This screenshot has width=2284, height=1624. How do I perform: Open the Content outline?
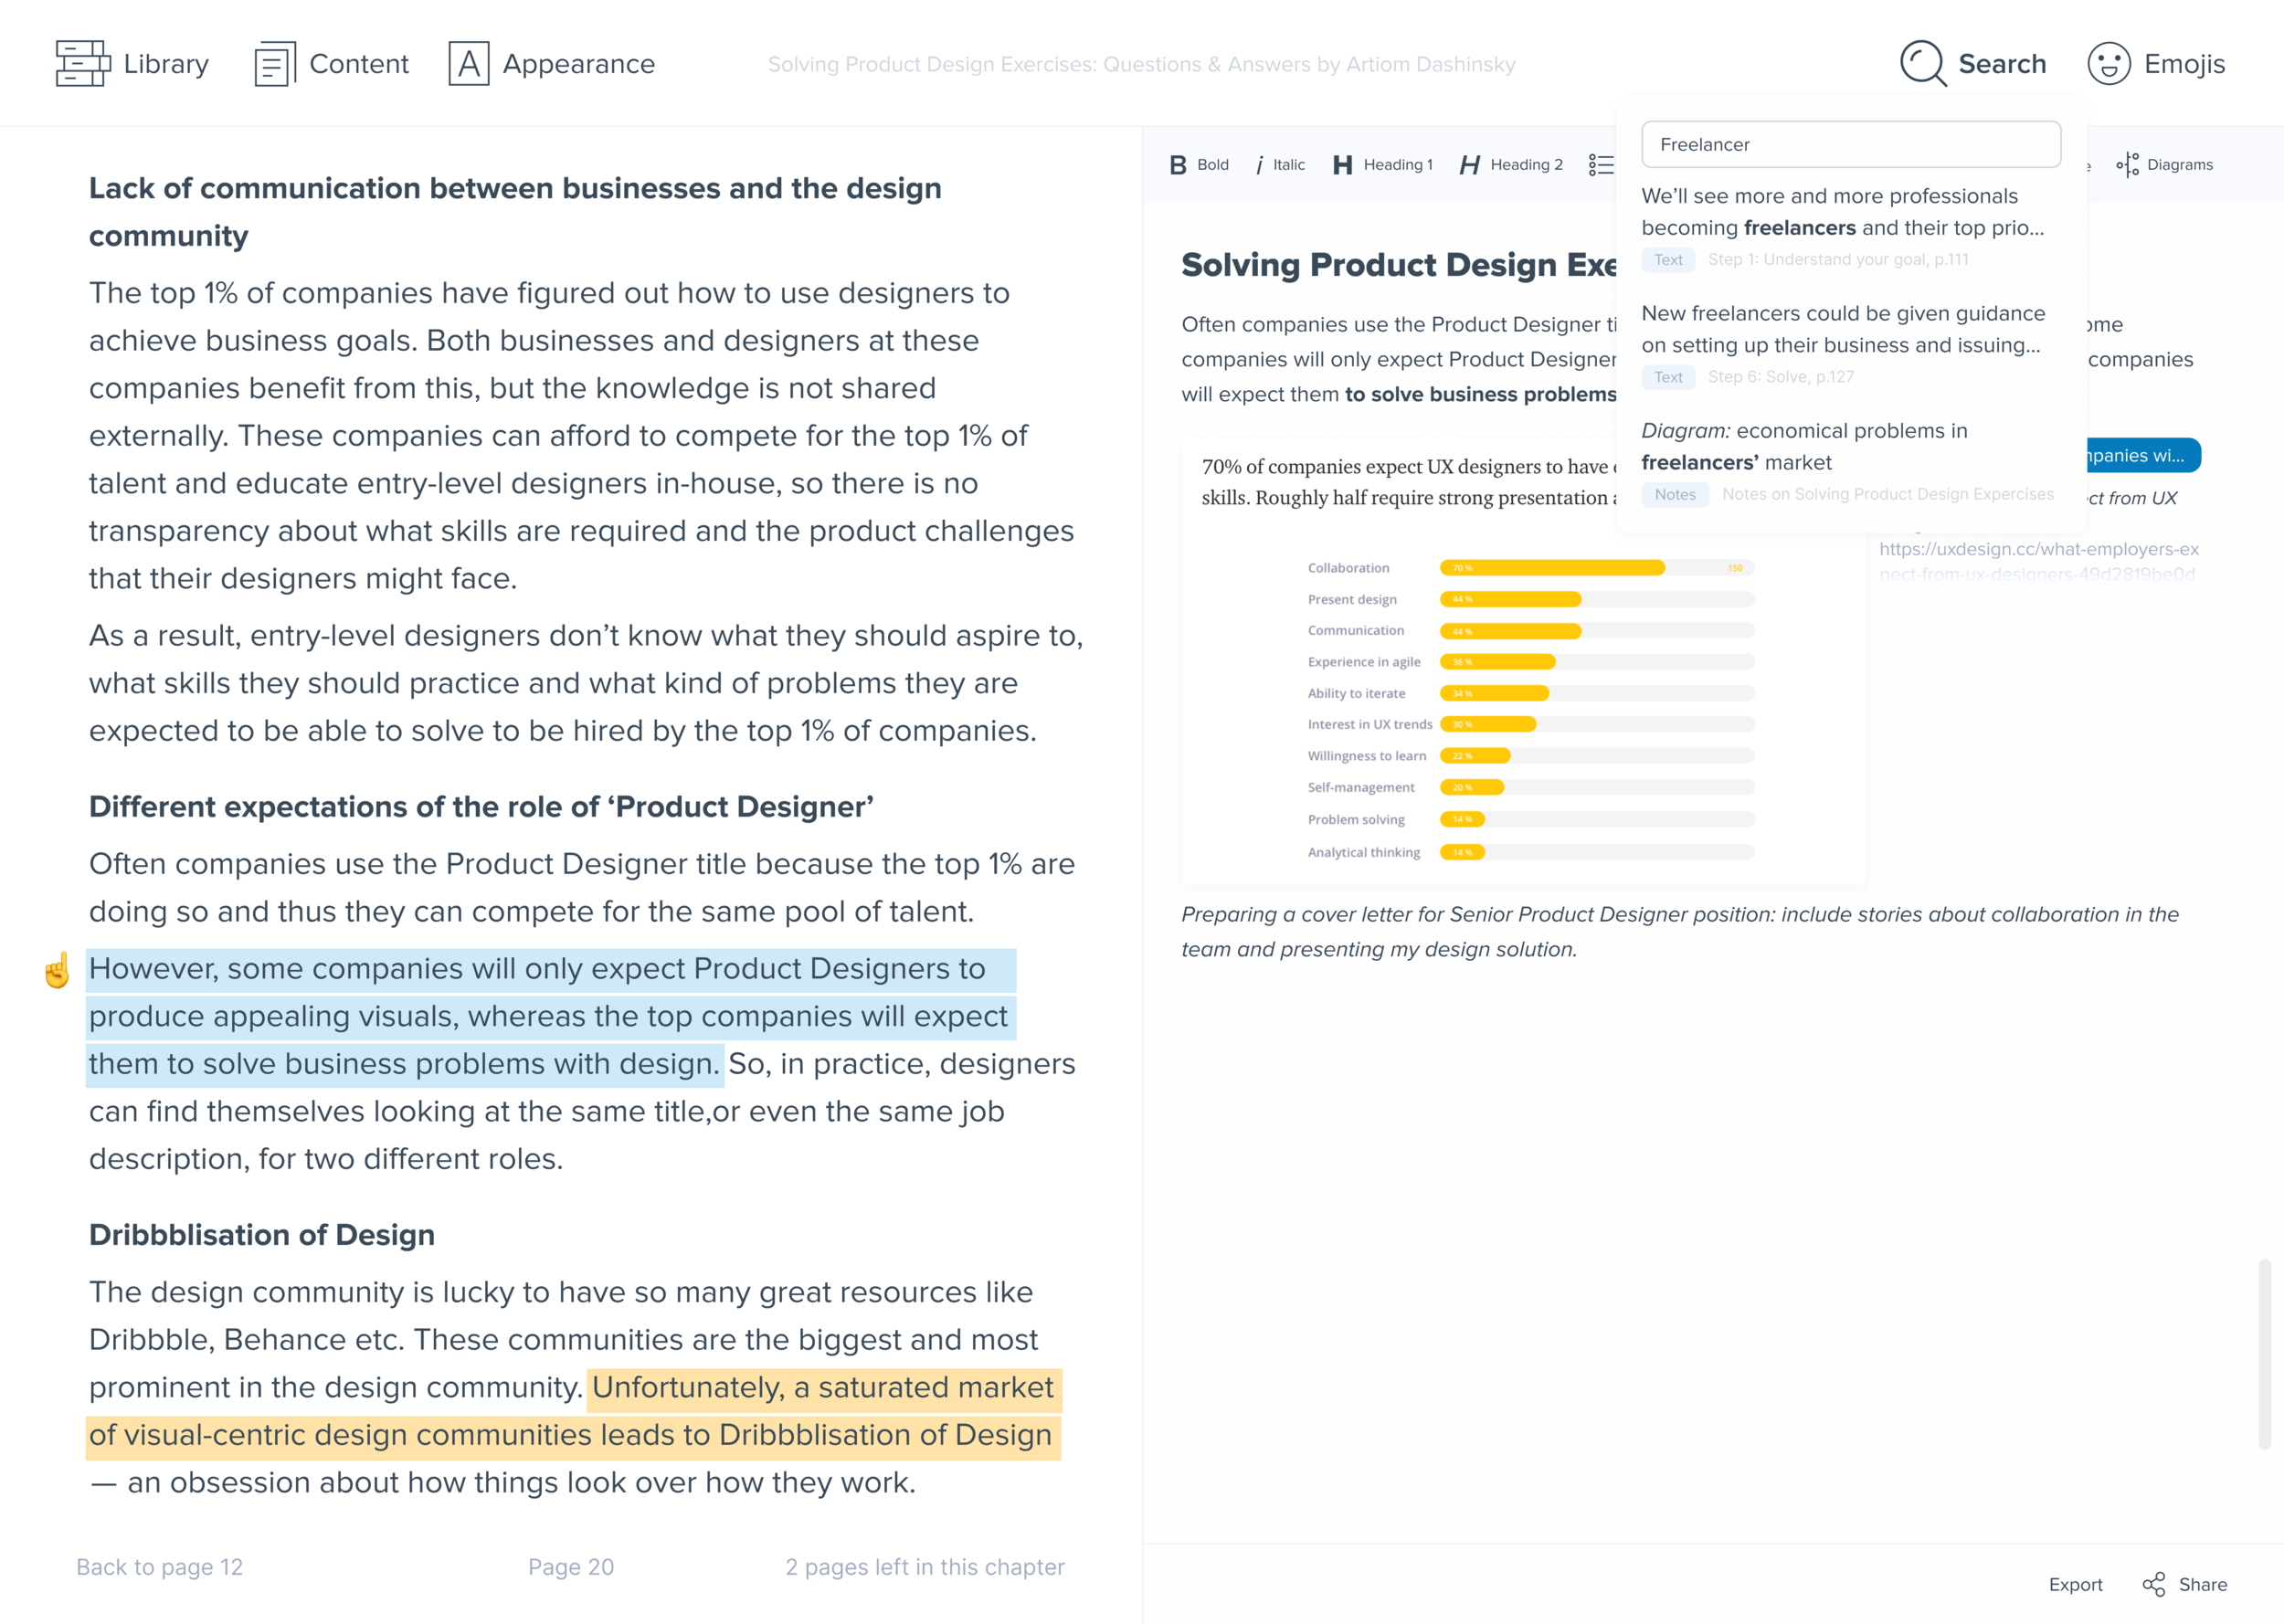[331, 64]
